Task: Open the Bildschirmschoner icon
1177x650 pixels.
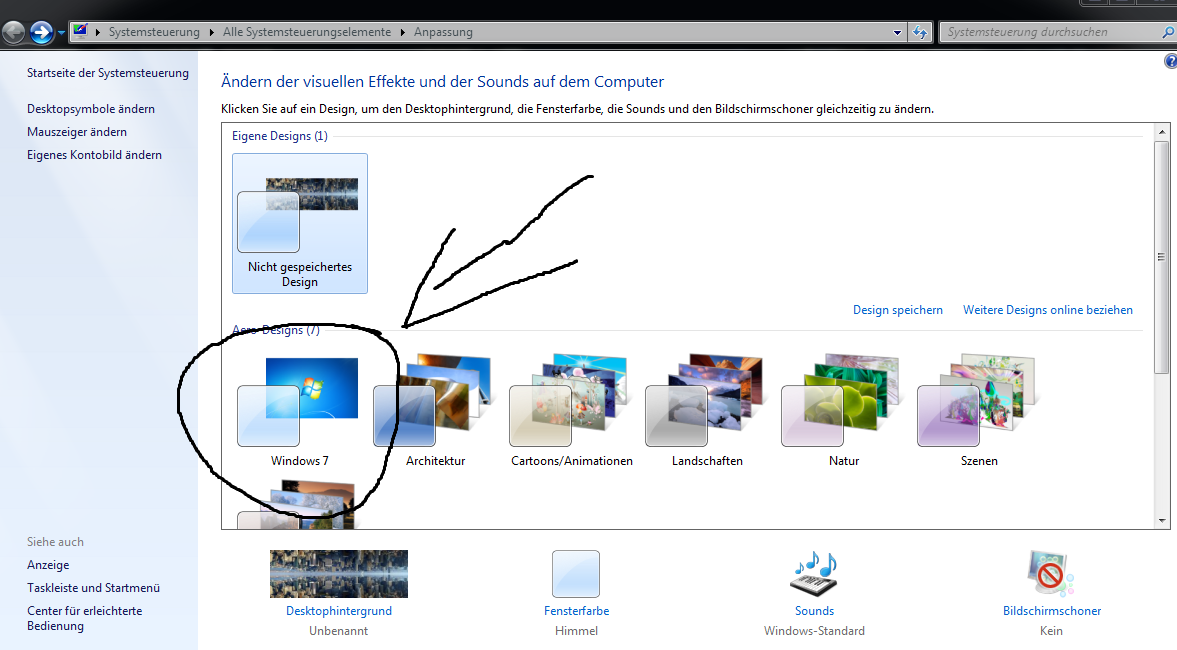Action: click(x=1051, y=573)
